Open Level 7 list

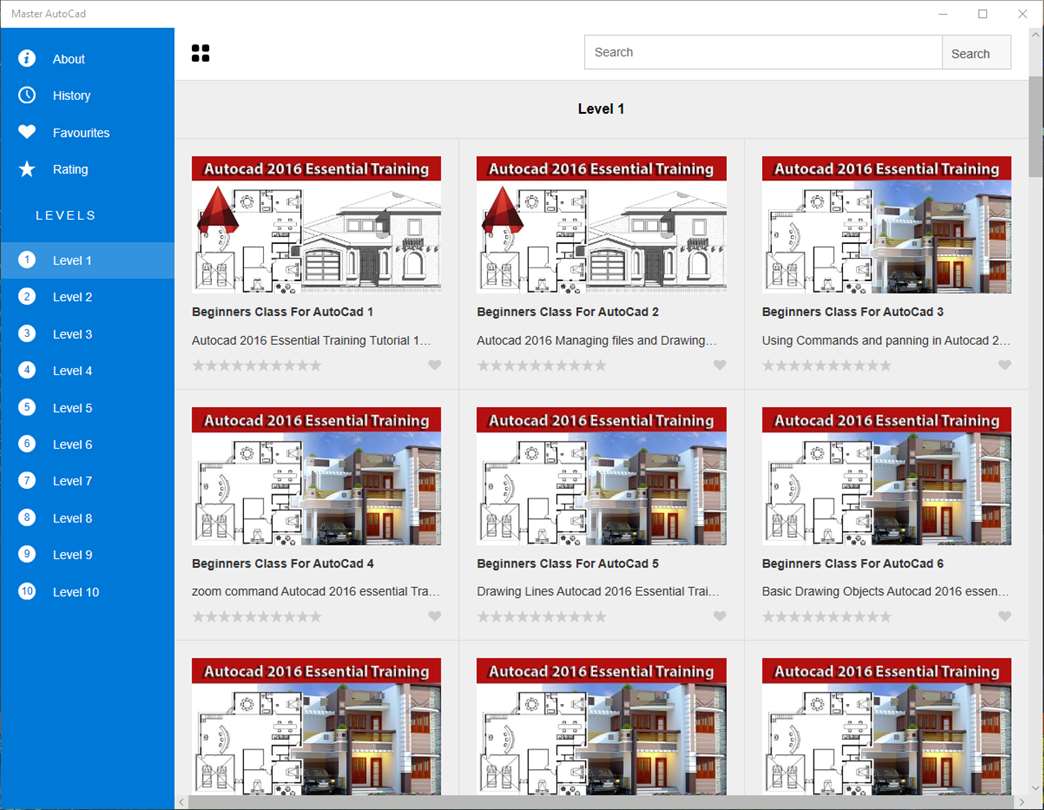pyautogui.click(x=87, y=481)
